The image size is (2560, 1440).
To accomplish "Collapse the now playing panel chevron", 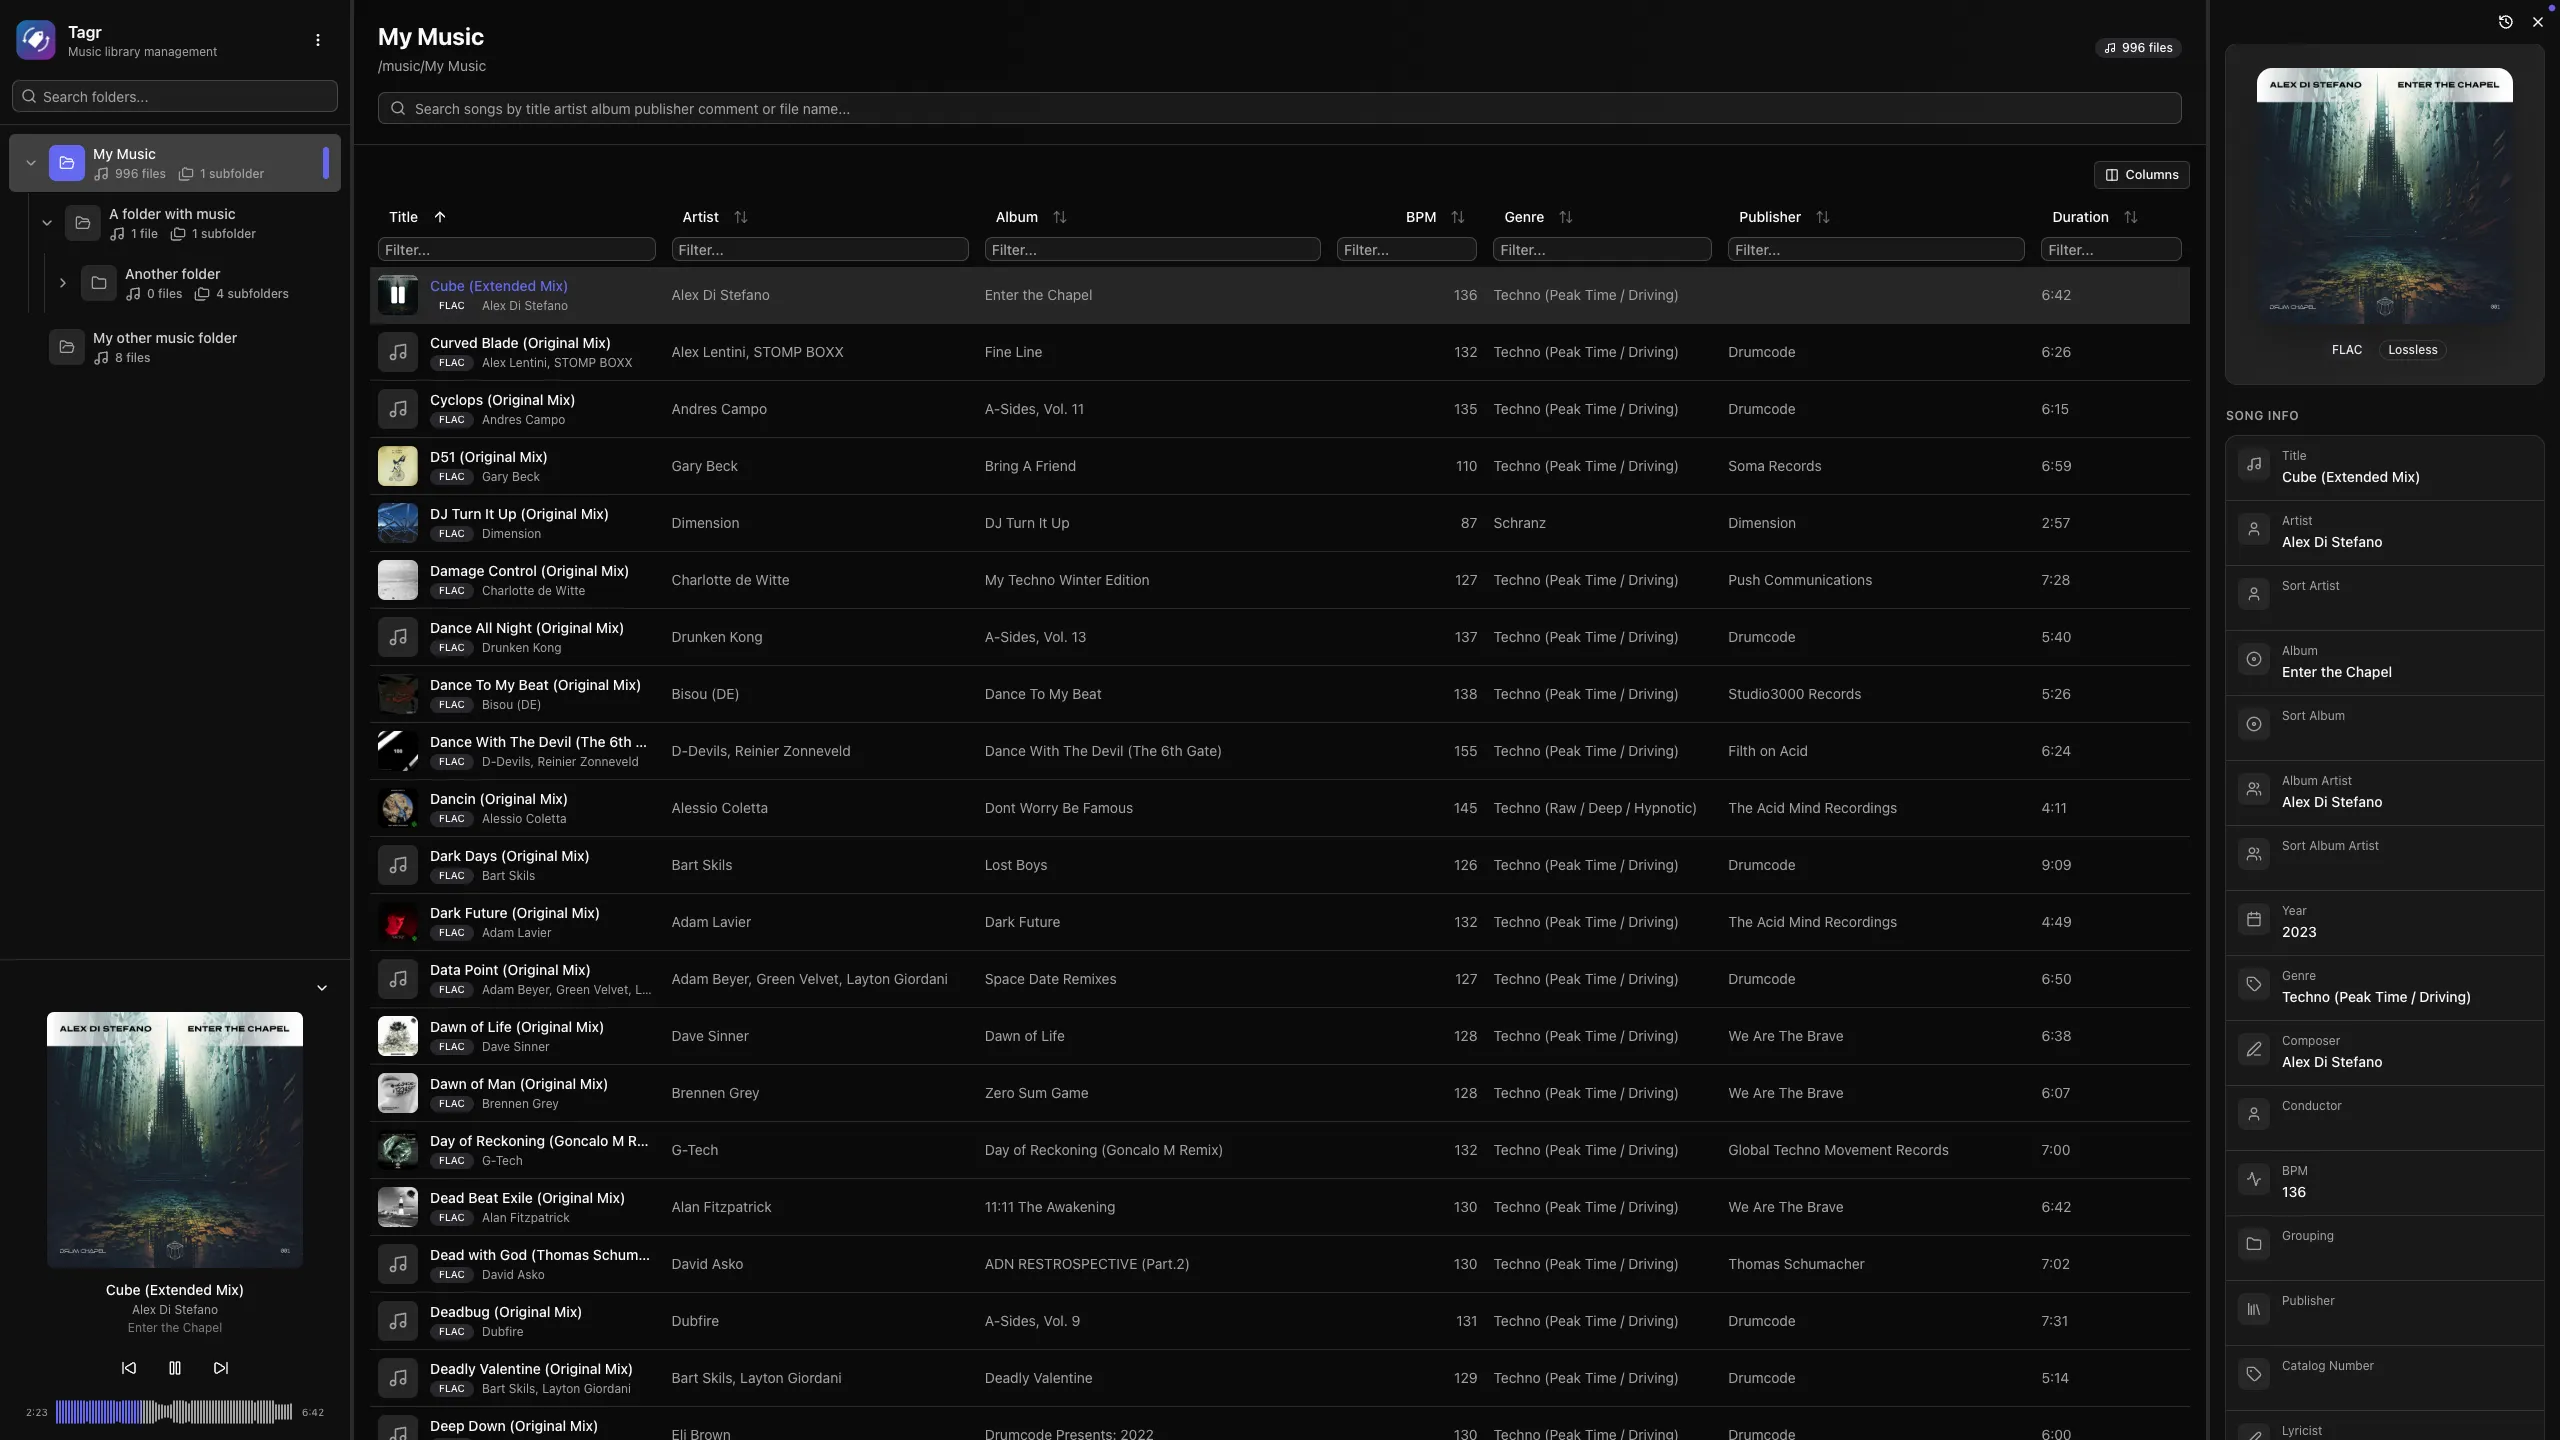I will point(322,988).
